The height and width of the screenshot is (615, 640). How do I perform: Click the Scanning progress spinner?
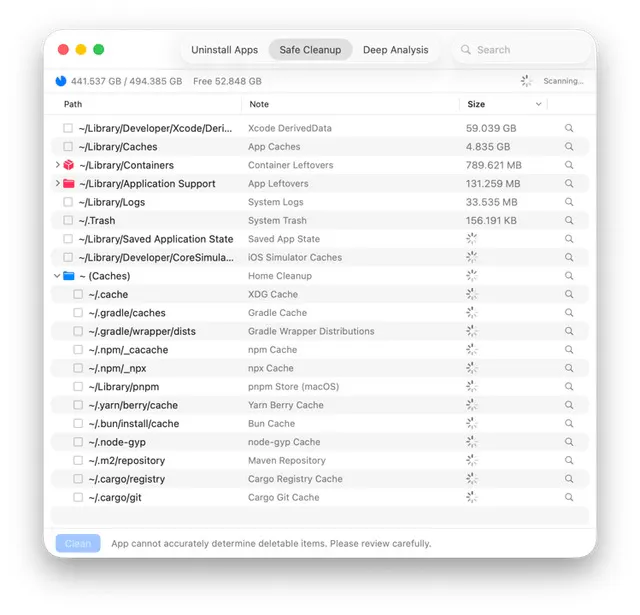(x=526, y=81)
